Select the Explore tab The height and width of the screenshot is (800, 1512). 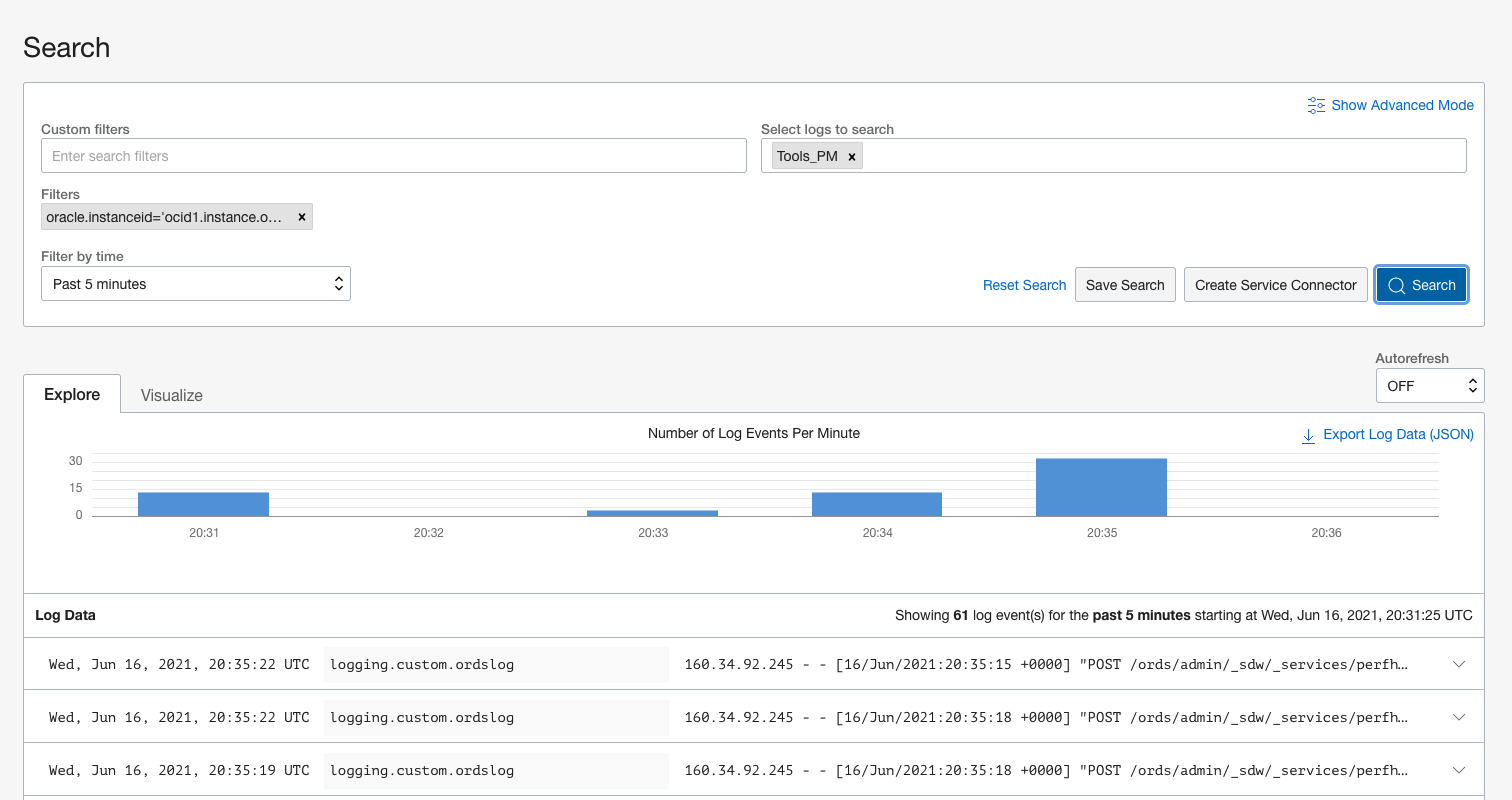tap(72, 394)
